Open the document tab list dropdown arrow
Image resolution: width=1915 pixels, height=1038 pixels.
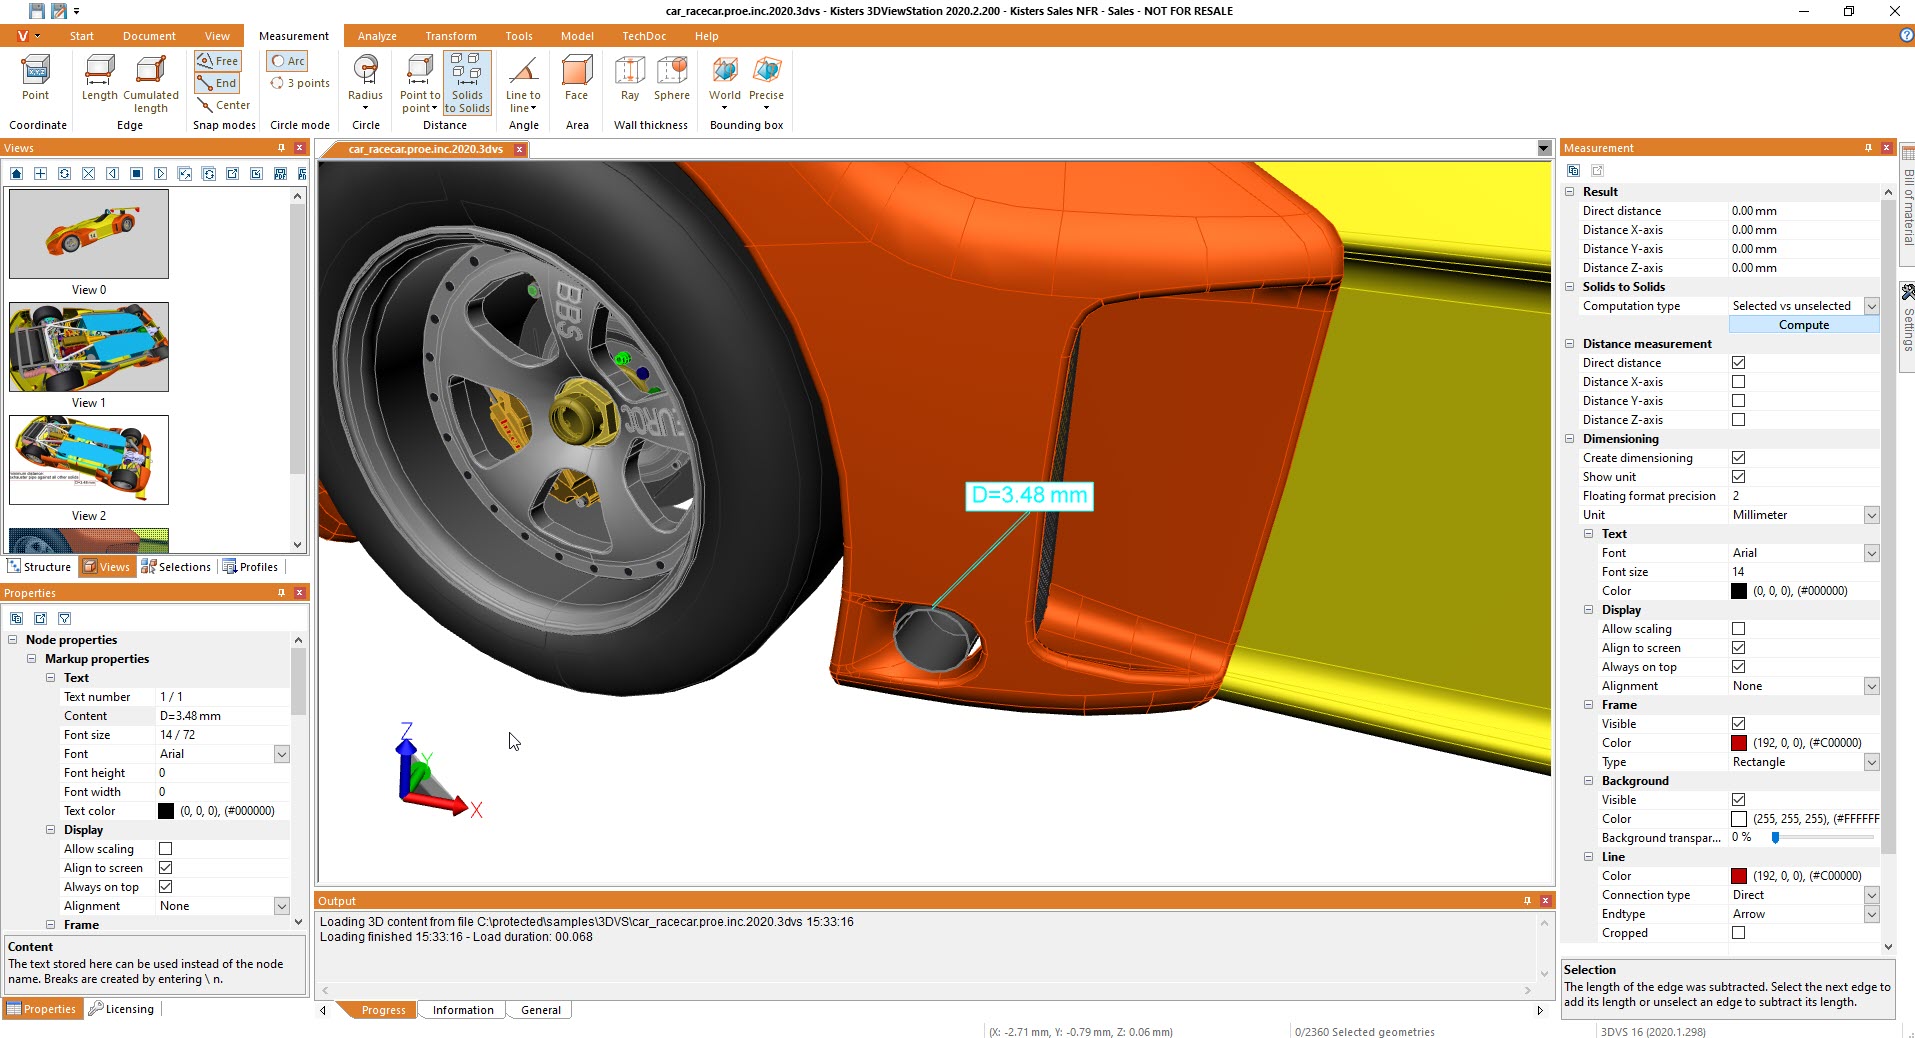1544,149
